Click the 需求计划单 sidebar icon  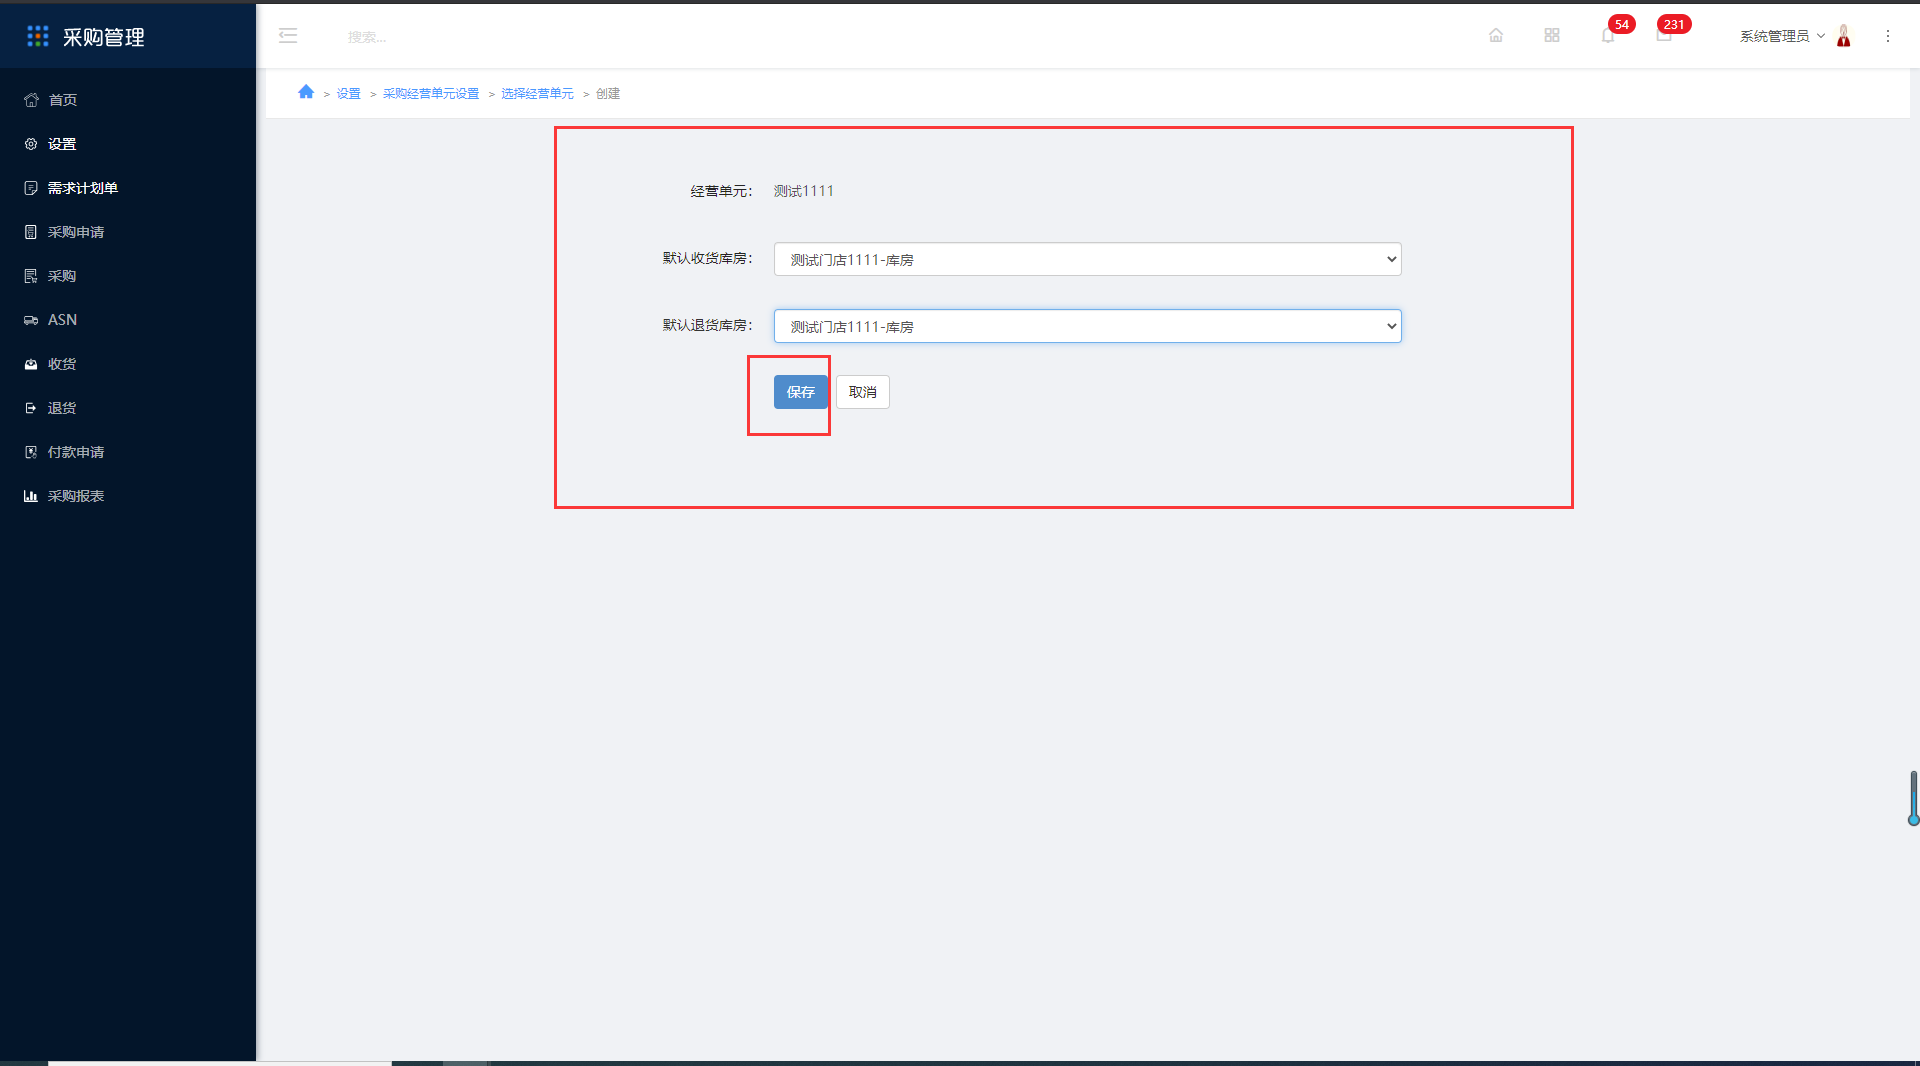pyautogui.click(x=31, y=188)
